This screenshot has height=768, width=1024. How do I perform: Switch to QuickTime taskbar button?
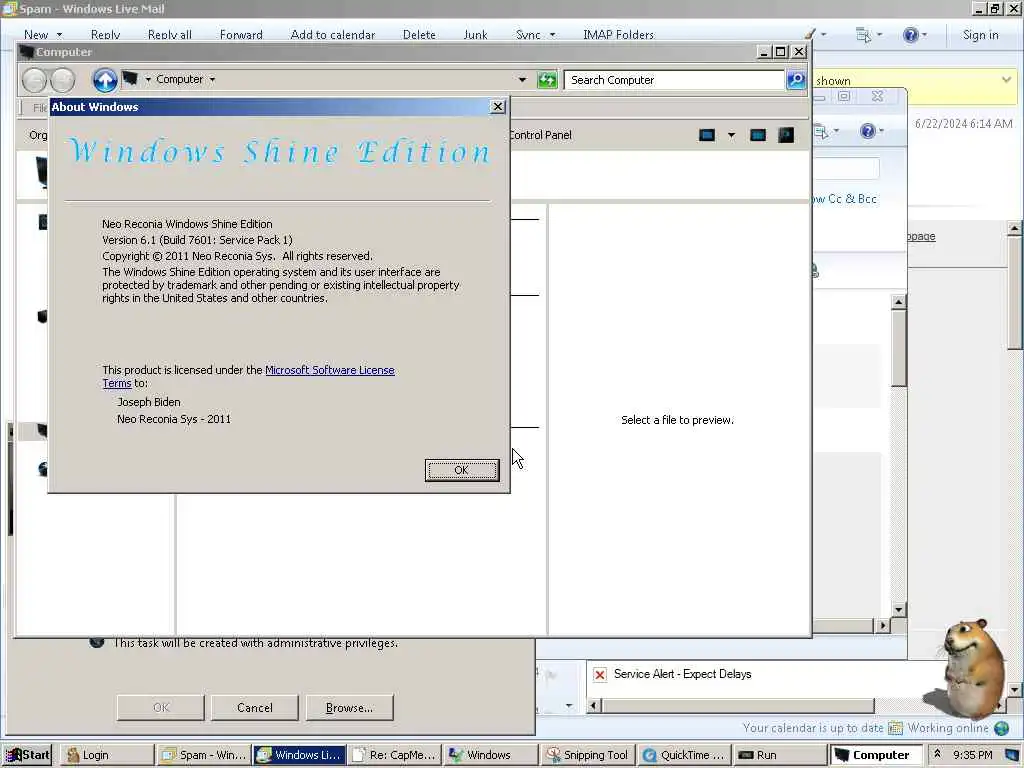(682, 755)
